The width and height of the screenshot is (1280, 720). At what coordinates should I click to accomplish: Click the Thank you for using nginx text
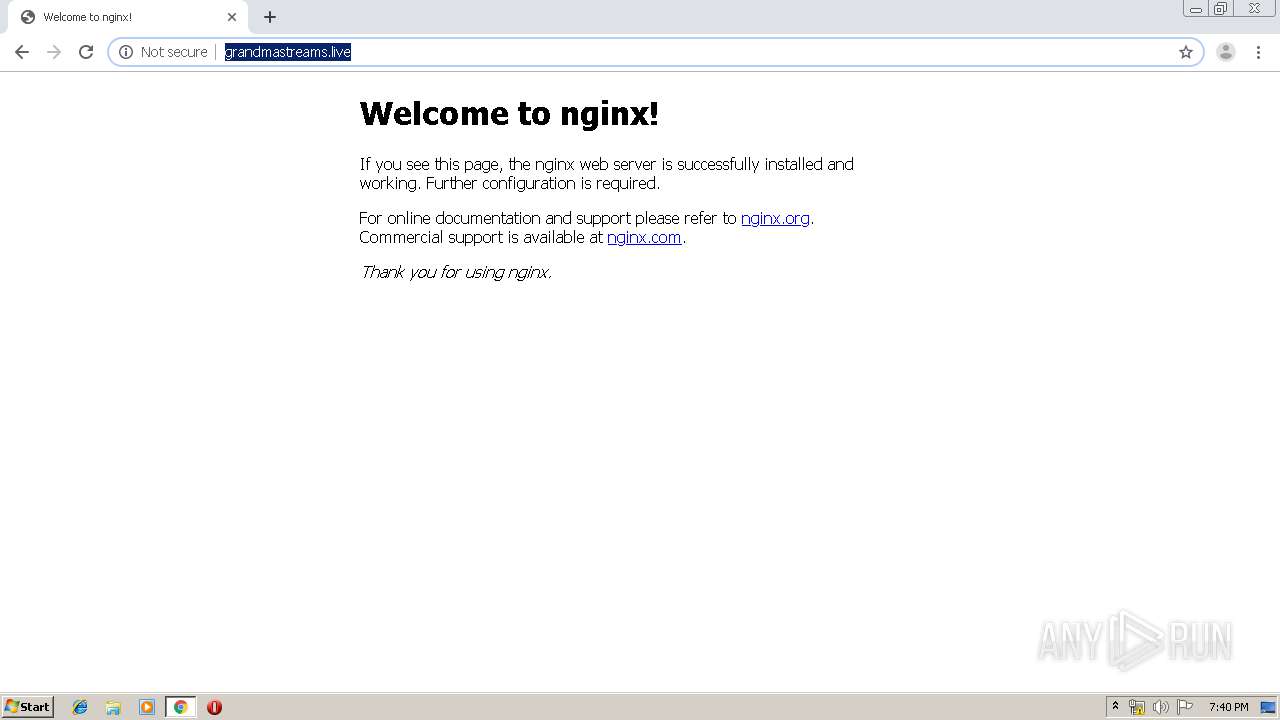[x=456, y=272]
